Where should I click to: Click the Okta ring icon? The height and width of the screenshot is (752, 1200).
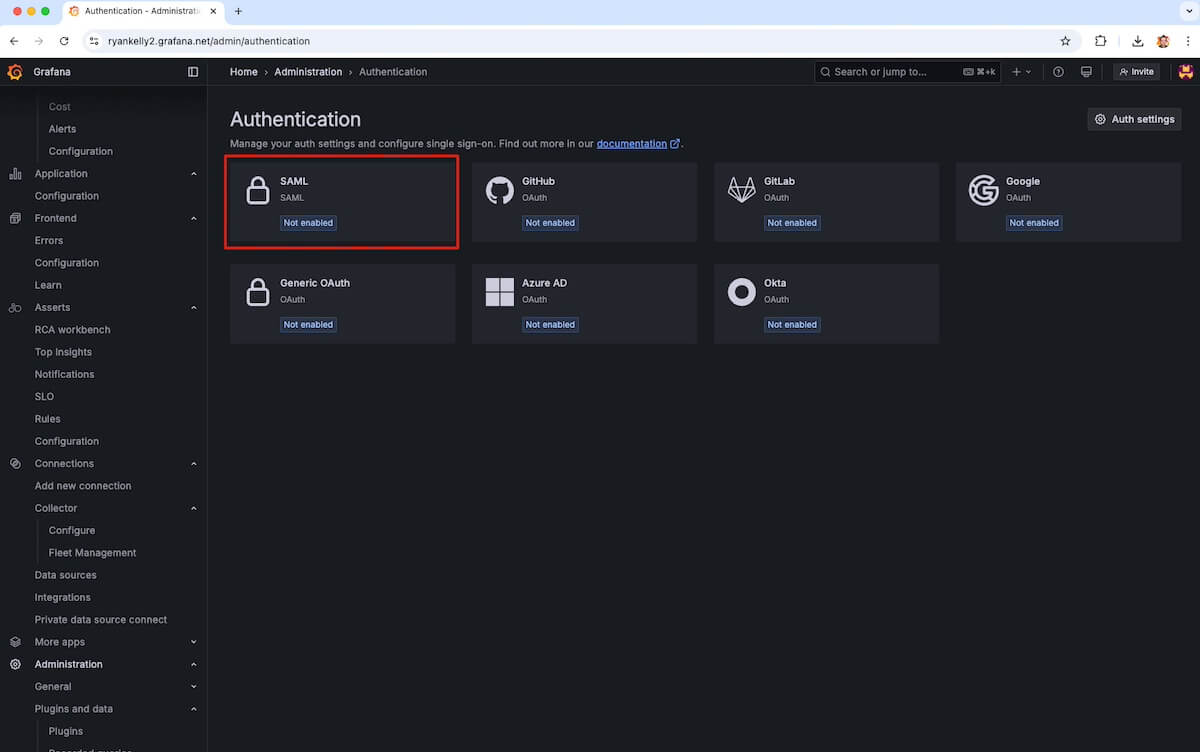[742, 292]
